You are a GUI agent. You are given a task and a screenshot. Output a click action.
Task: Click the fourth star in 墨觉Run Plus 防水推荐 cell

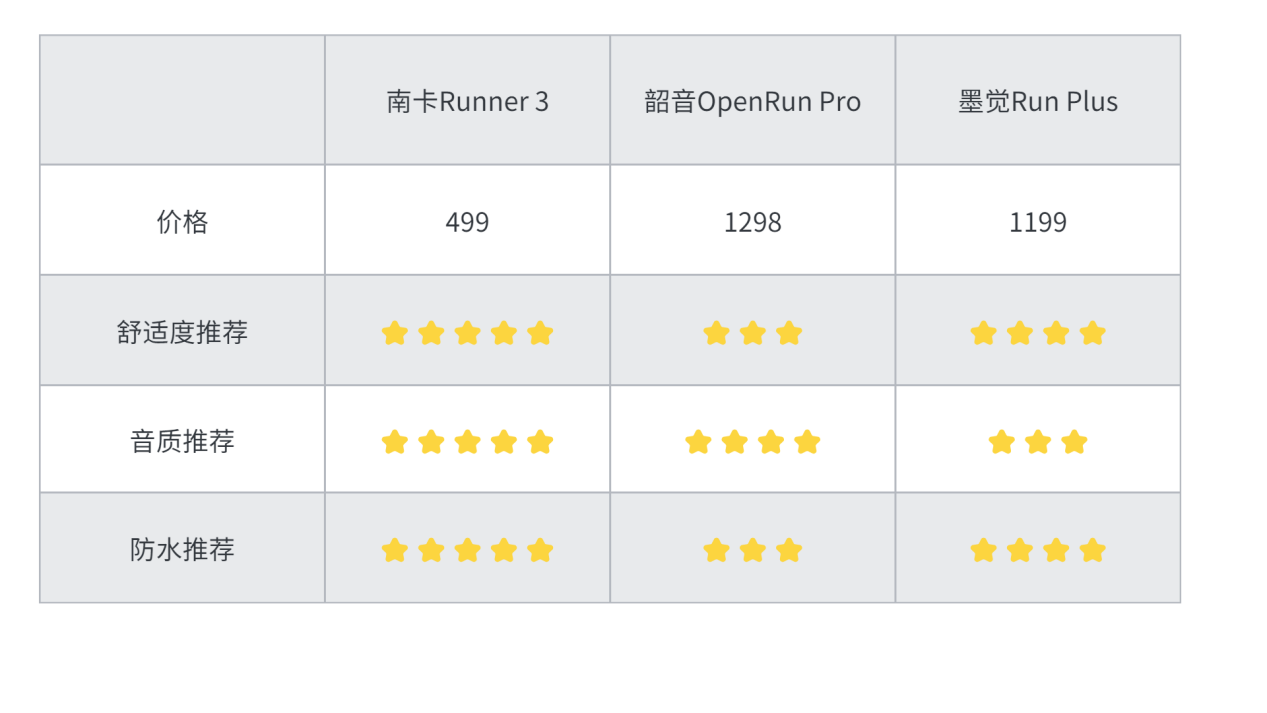point(1093,550)
